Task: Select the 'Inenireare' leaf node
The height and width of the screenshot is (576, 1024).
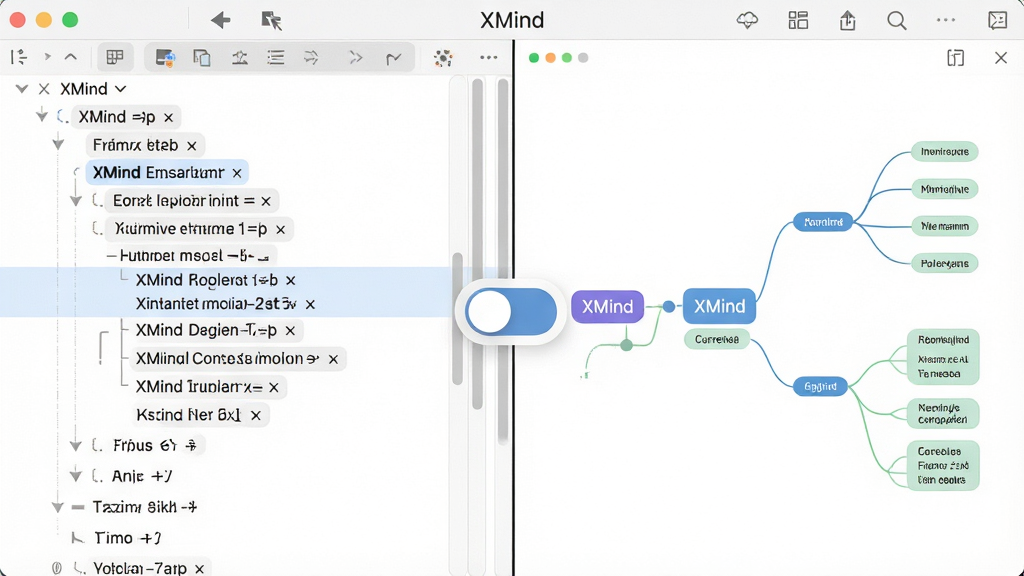Action: [944, 152]
